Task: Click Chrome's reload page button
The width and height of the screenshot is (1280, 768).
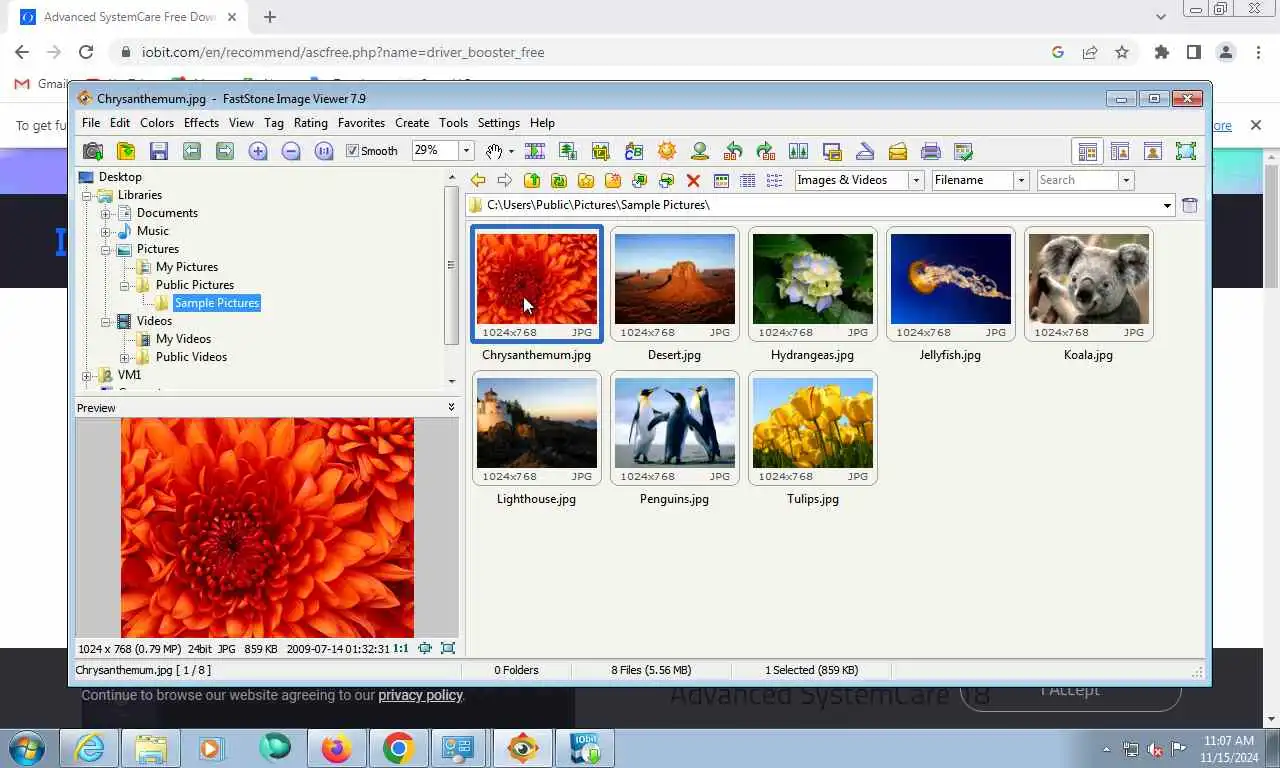Action: [86, 52]
